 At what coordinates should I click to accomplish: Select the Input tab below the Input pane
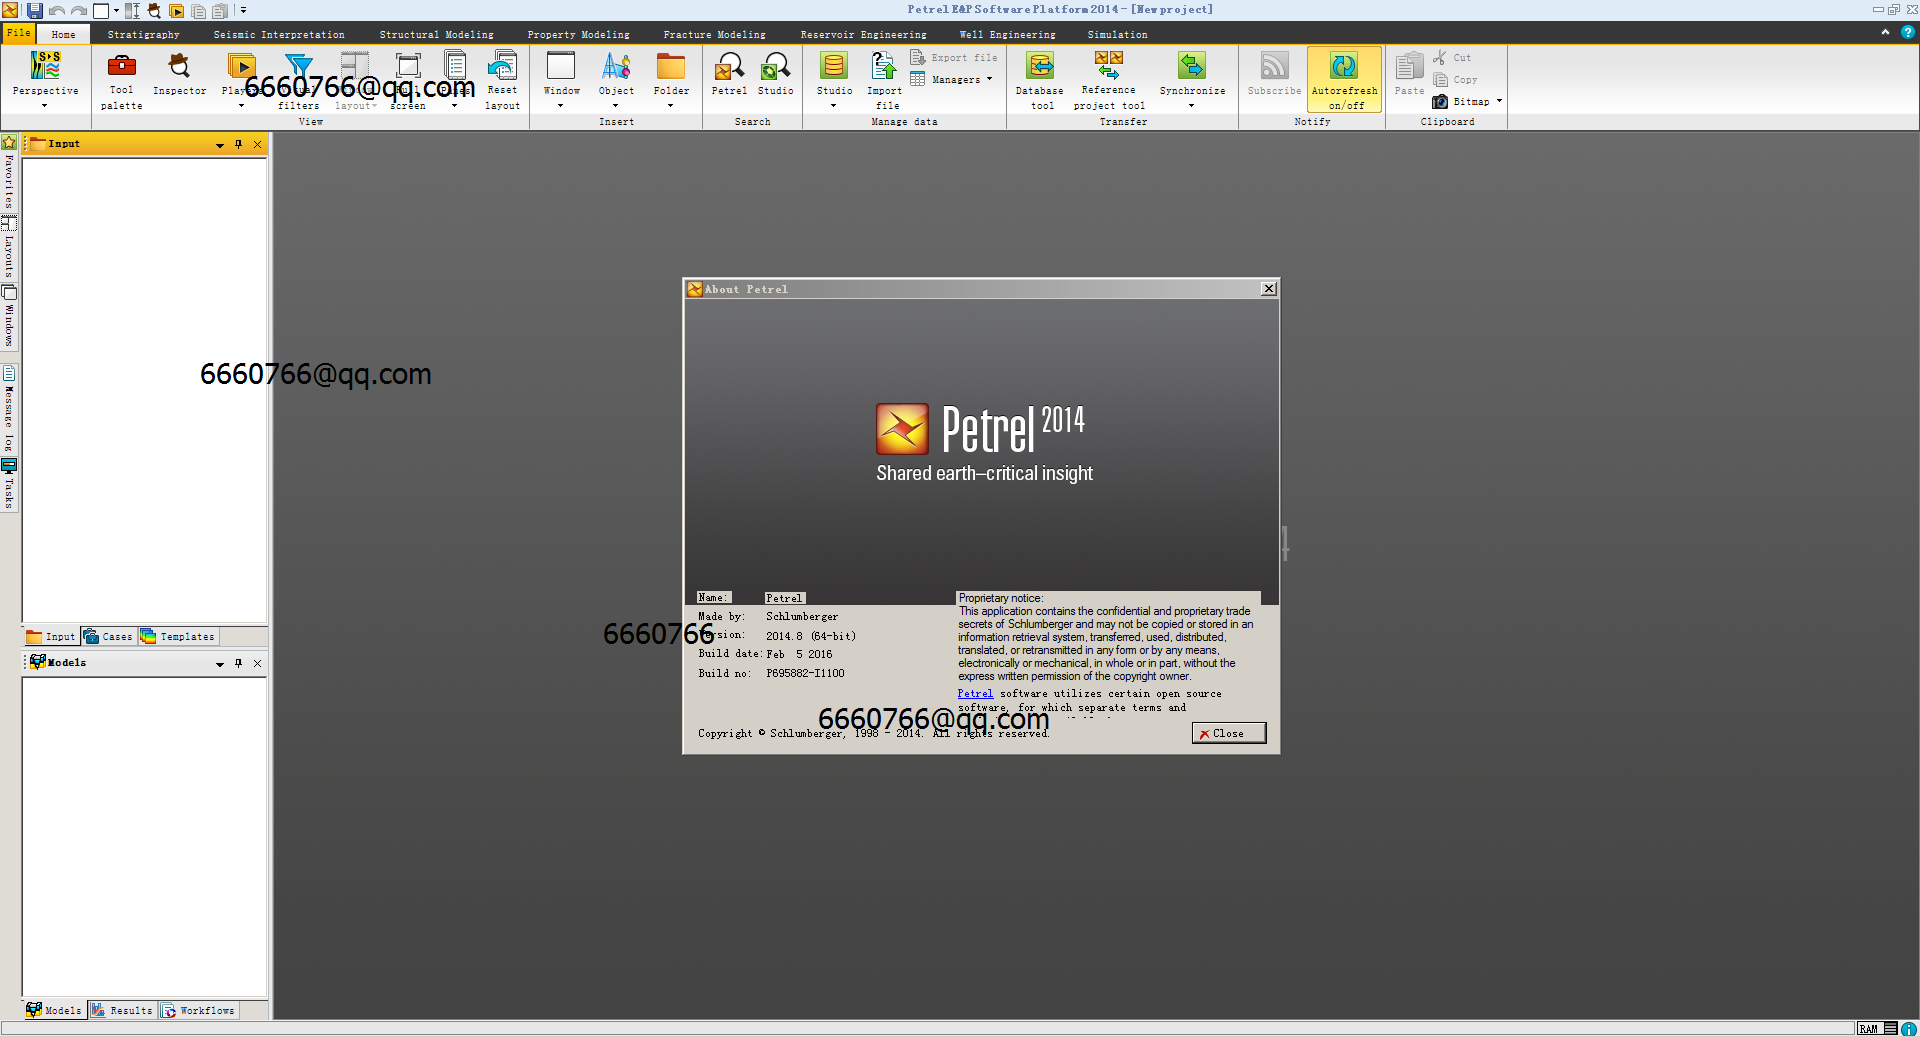51,637
